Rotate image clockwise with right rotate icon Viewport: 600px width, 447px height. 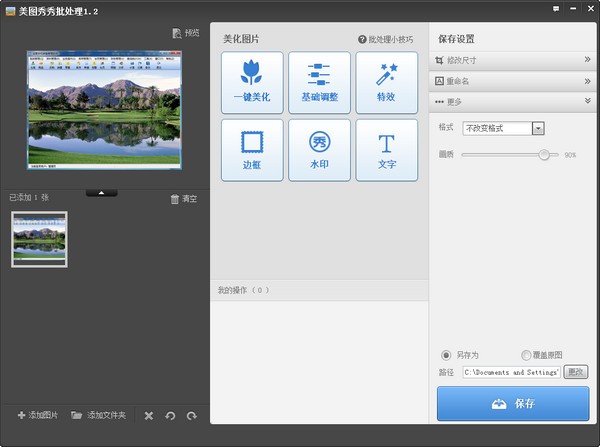click(x=191, y=416)
